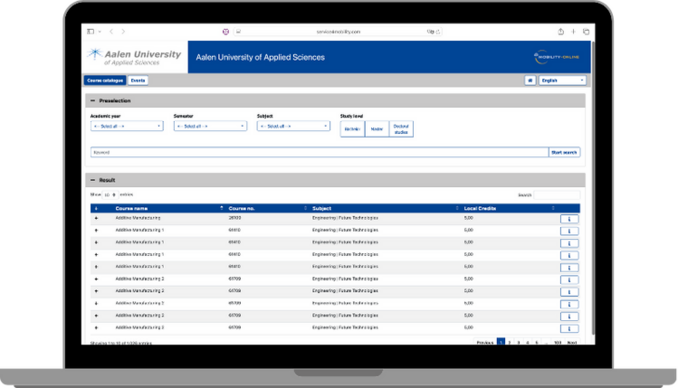Image resolution: width=678 pixels, height=388 pixels.
Task: Toggle the Doctoral studies level
Action: click(x=401, y=129)
